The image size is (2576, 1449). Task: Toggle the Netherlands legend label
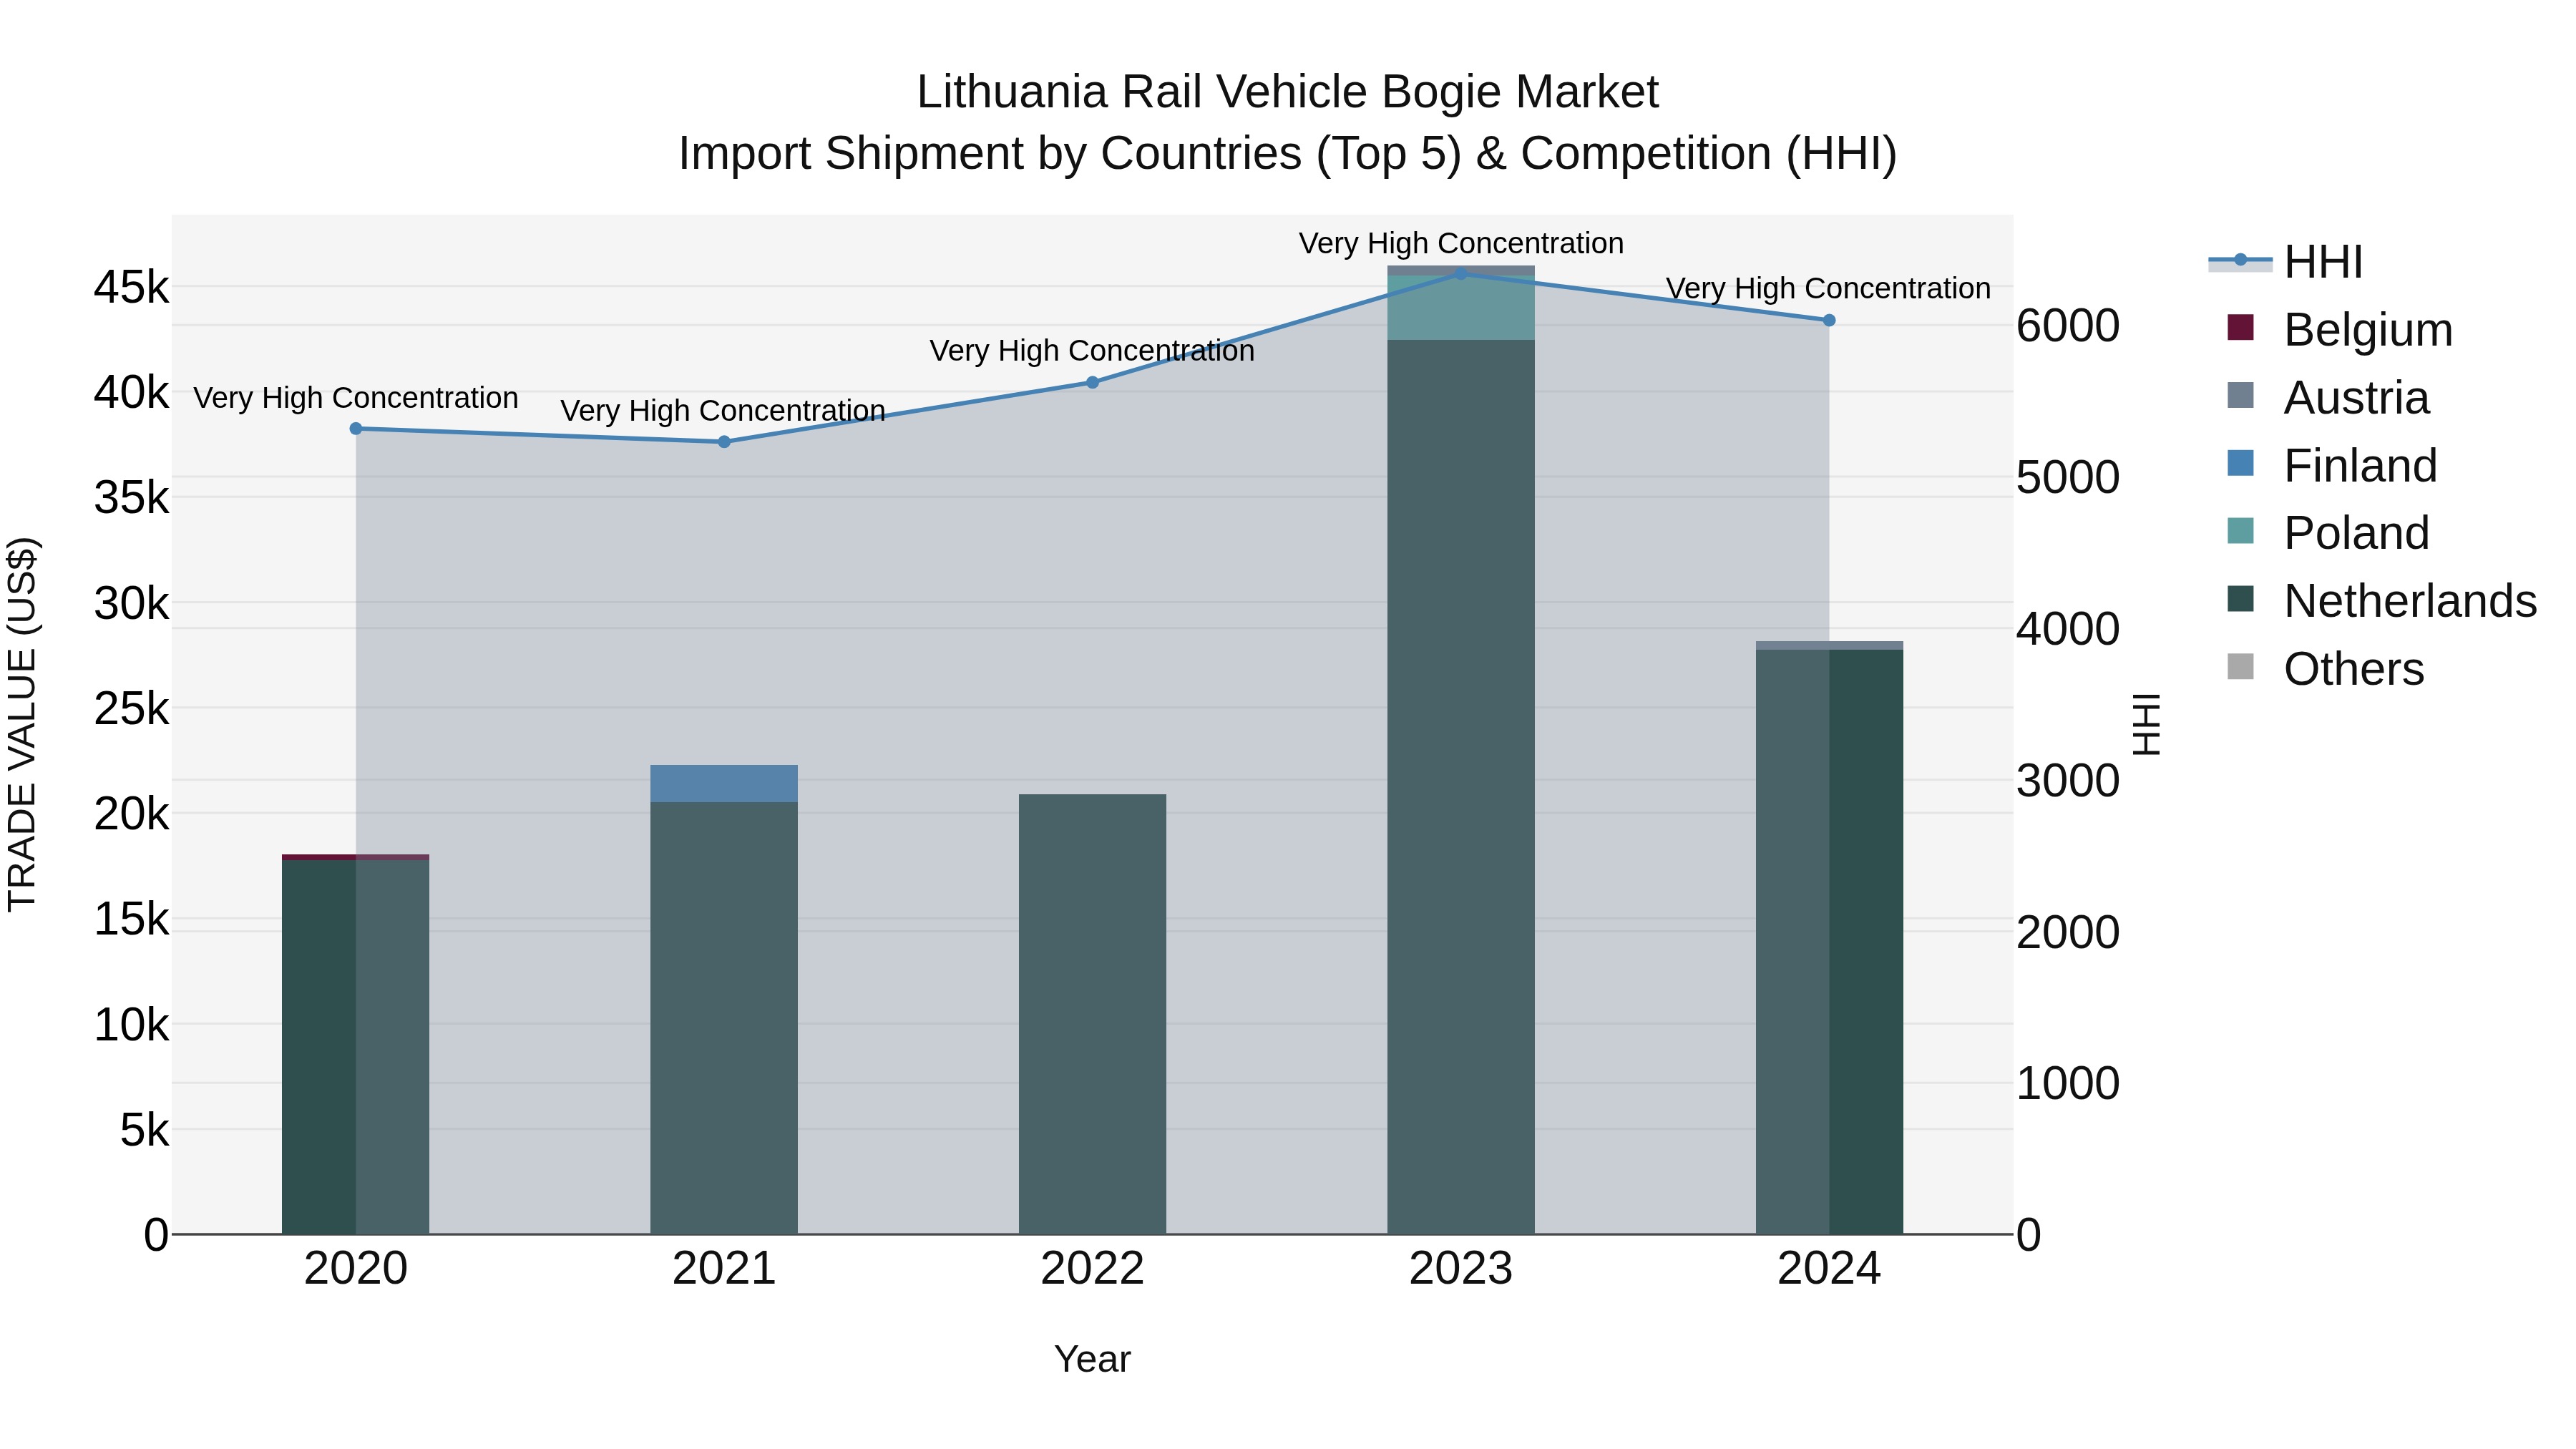click(x=2410, y=601)
